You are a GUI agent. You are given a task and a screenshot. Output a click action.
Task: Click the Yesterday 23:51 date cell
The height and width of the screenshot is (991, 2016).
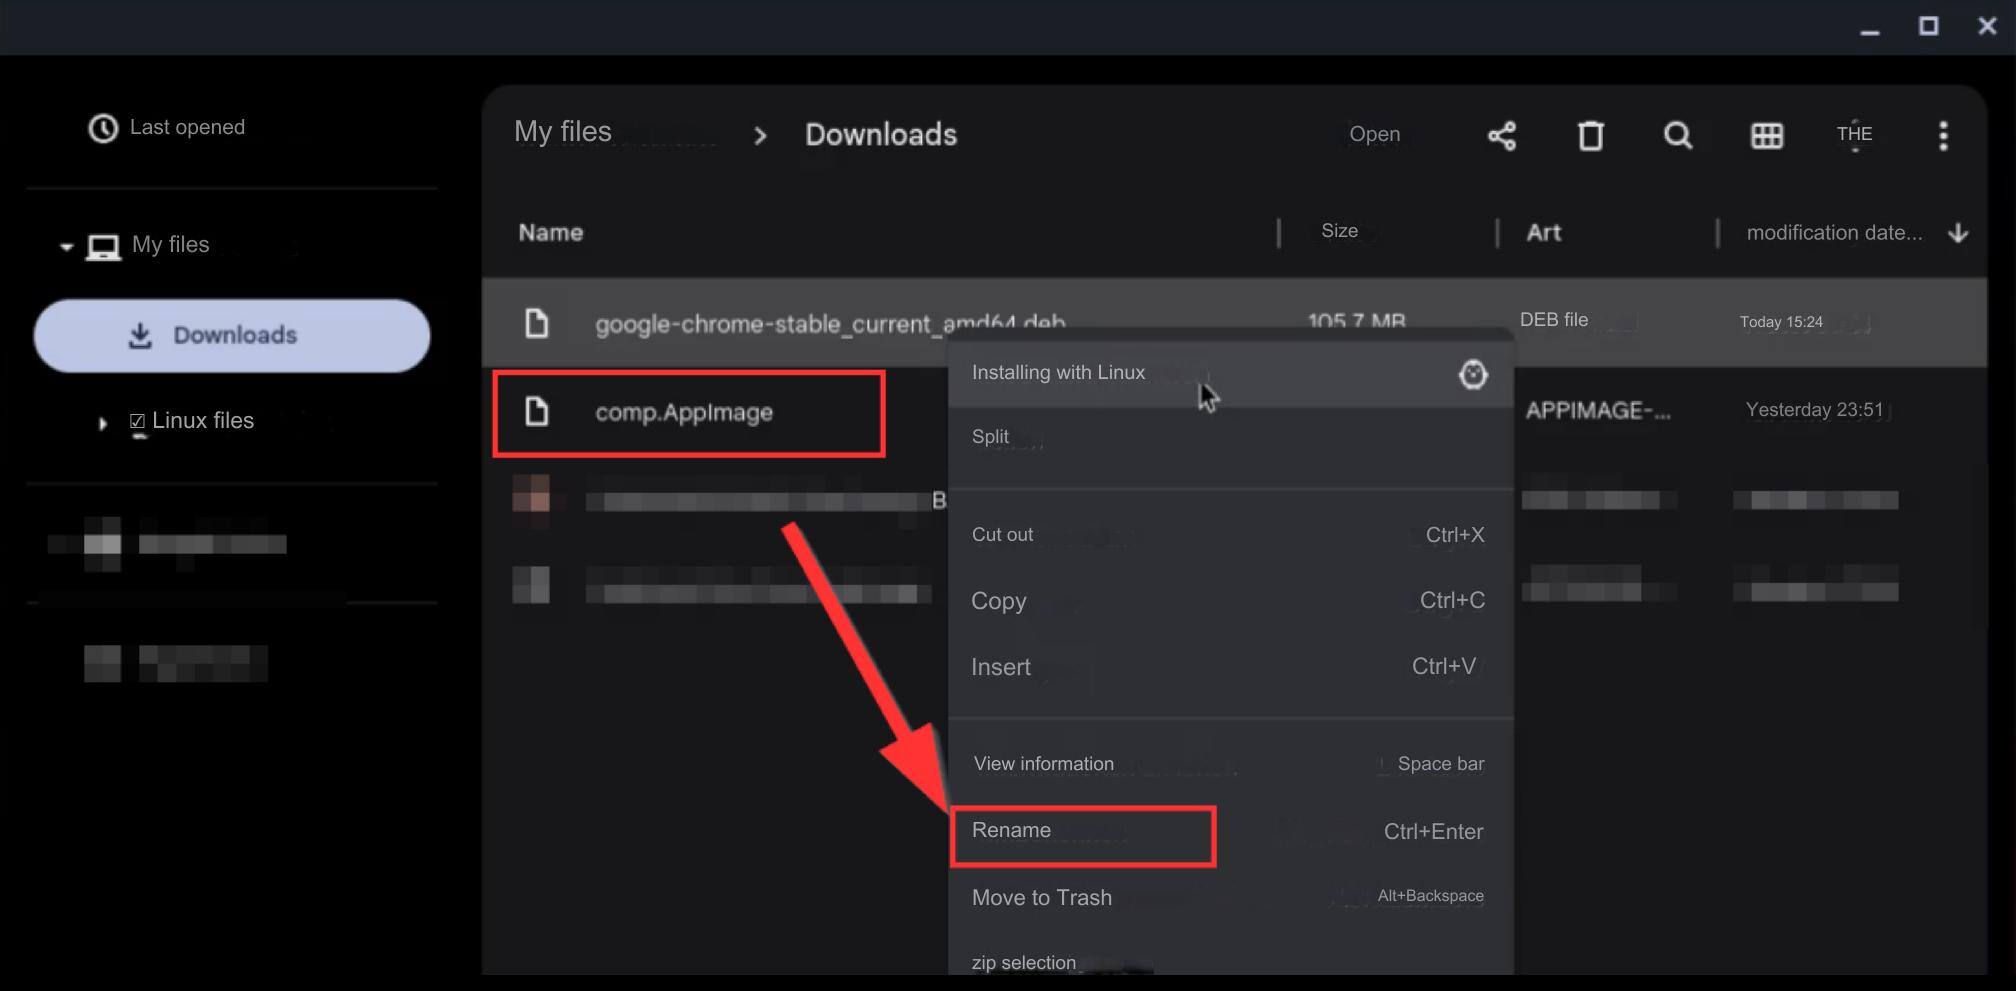[1814, 410]
